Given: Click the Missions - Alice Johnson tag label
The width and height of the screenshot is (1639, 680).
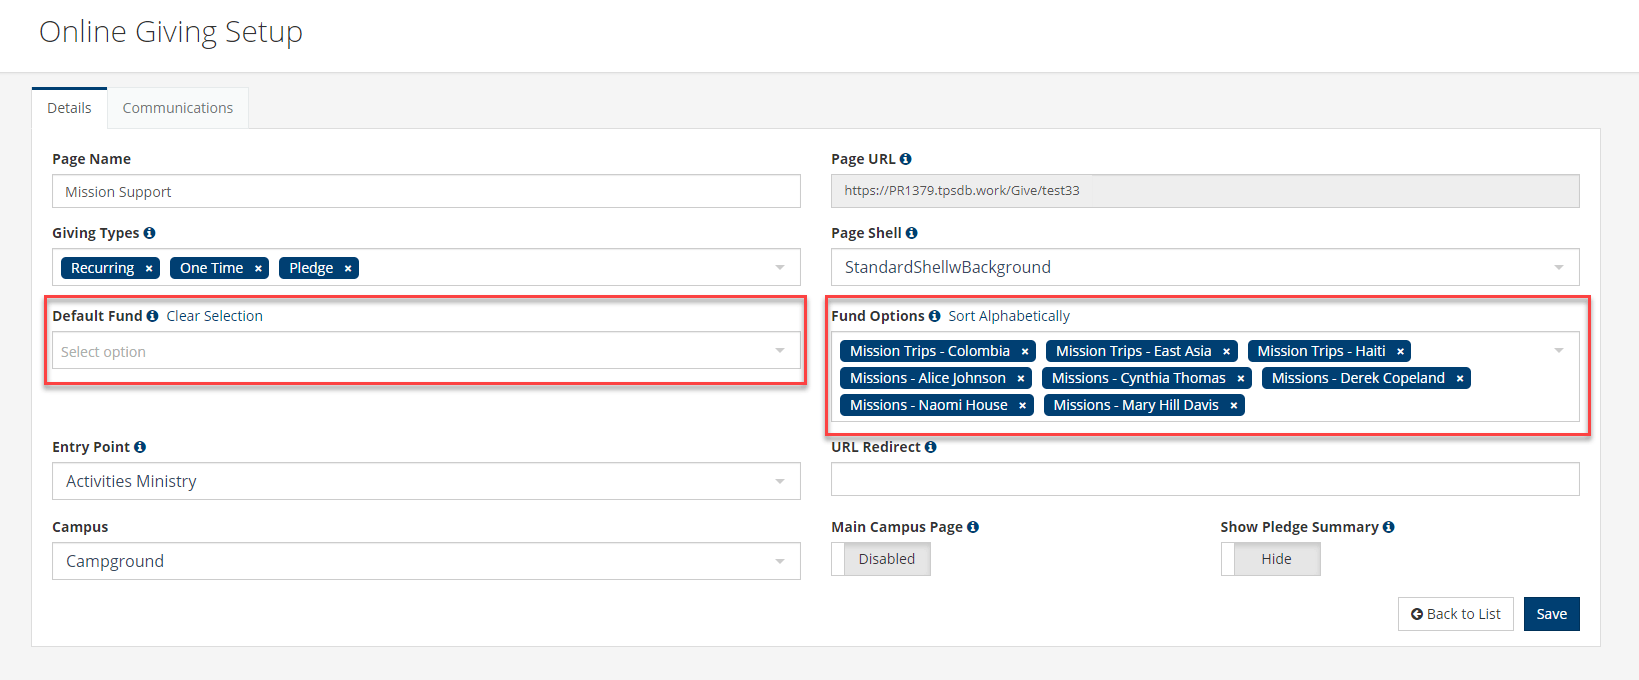Looking at the screenshot, I should [928, 378].
